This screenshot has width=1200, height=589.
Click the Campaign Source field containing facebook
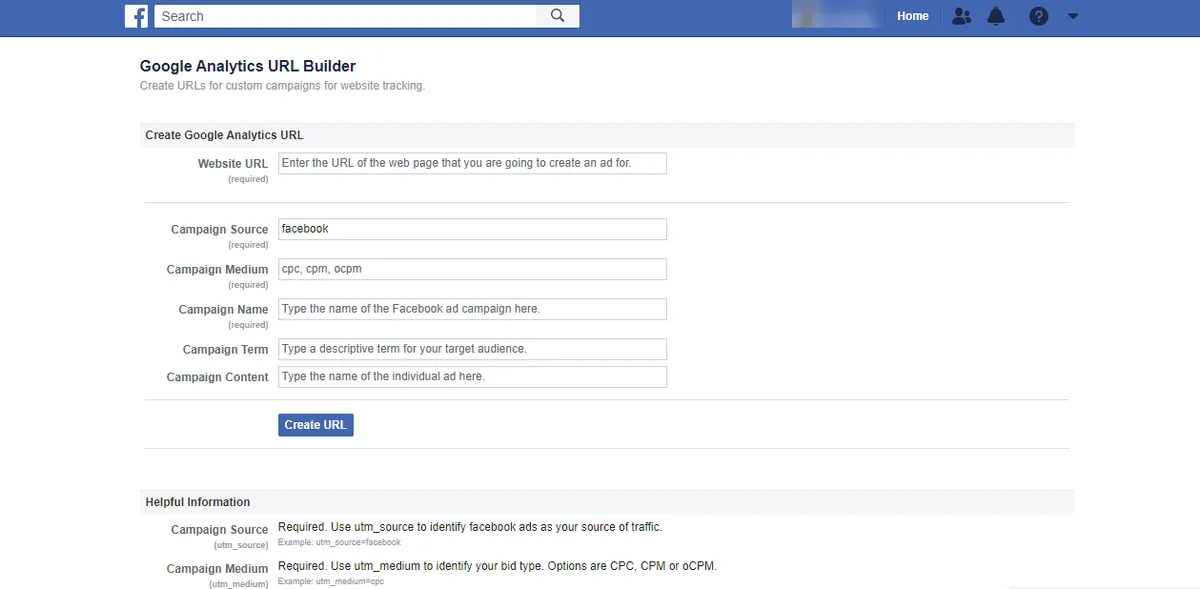click(471, 228)
